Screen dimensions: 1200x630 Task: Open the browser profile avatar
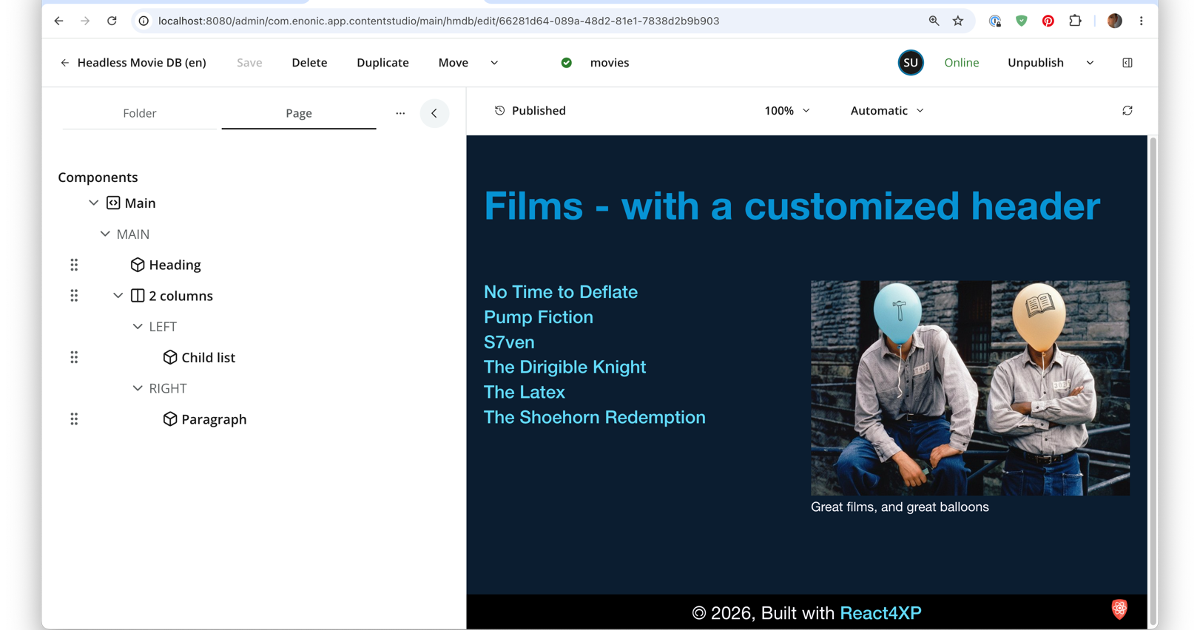1115,21
